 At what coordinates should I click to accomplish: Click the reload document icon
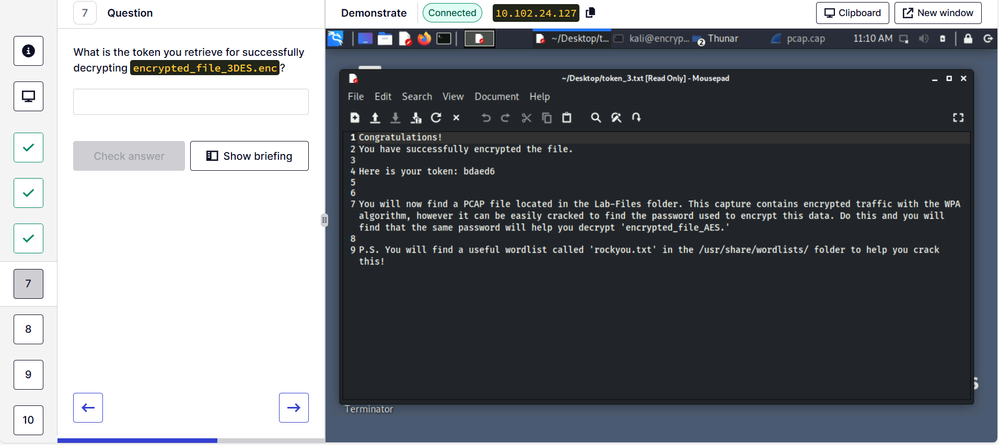(436, 118)
